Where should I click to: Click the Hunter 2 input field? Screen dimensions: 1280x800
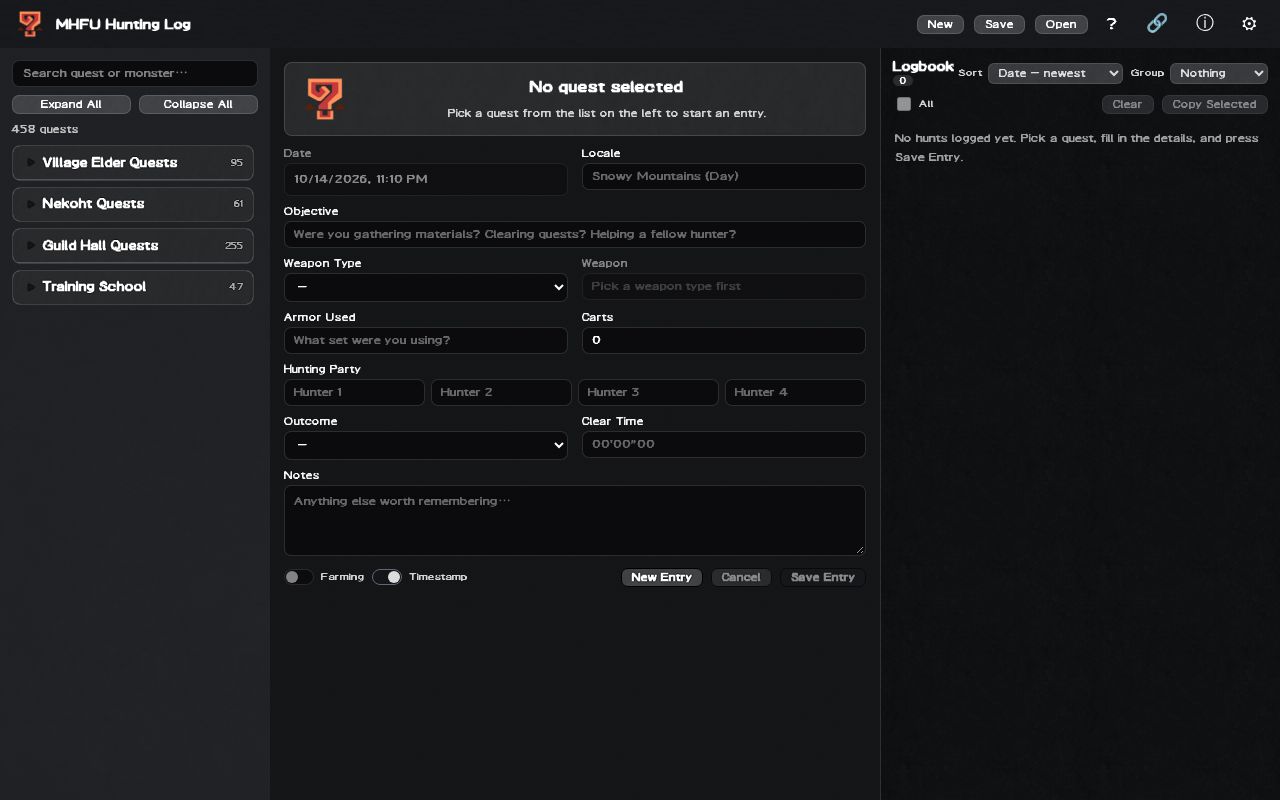coord(501,392)
